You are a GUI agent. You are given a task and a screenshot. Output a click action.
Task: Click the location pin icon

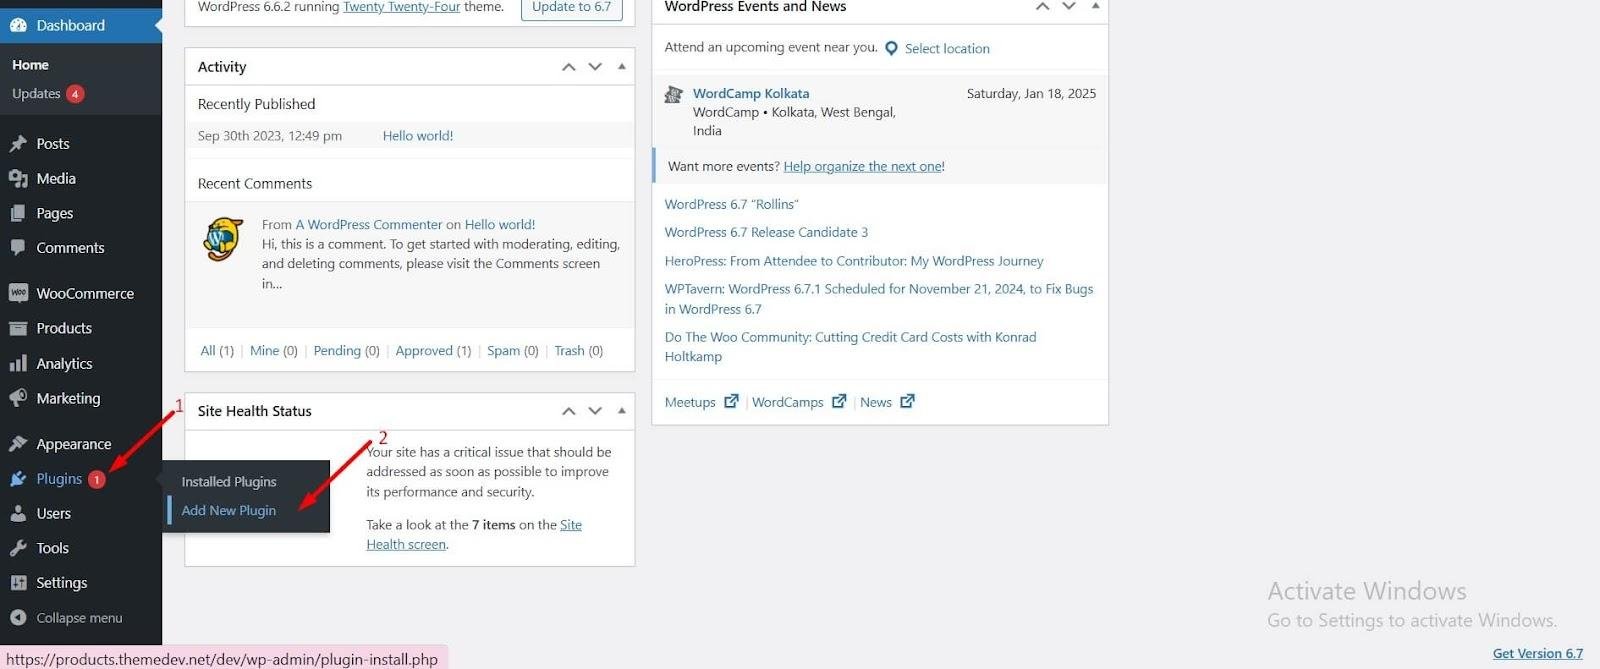pyautogui.click(x=891, y=48)
